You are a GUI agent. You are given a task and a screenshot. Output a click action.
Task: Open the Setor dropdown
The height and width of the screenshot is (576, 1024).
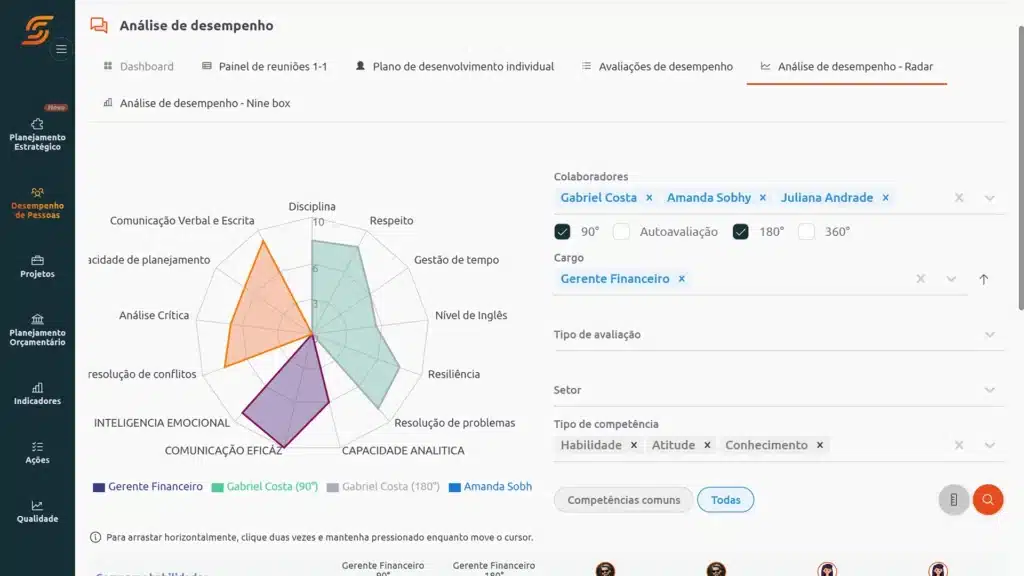990,389
